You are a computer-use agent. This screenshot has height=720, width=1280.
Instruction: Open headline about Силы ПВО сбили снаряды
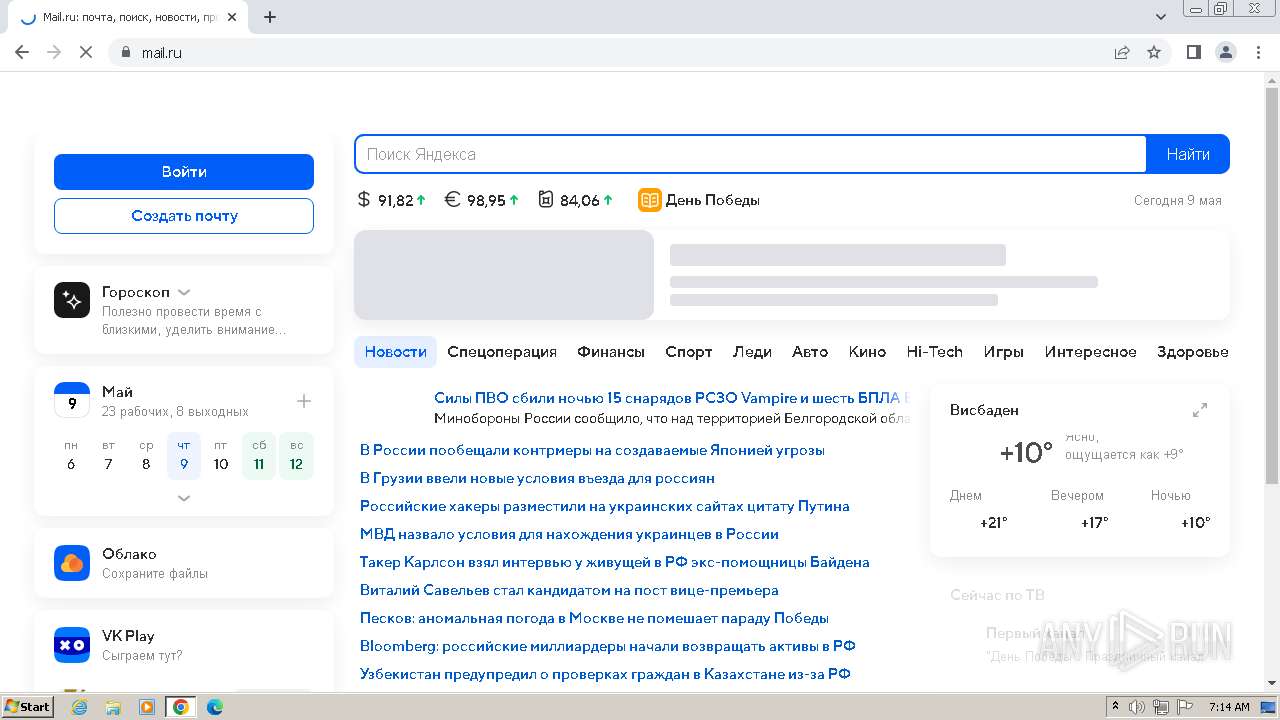(x=670, y=398)
